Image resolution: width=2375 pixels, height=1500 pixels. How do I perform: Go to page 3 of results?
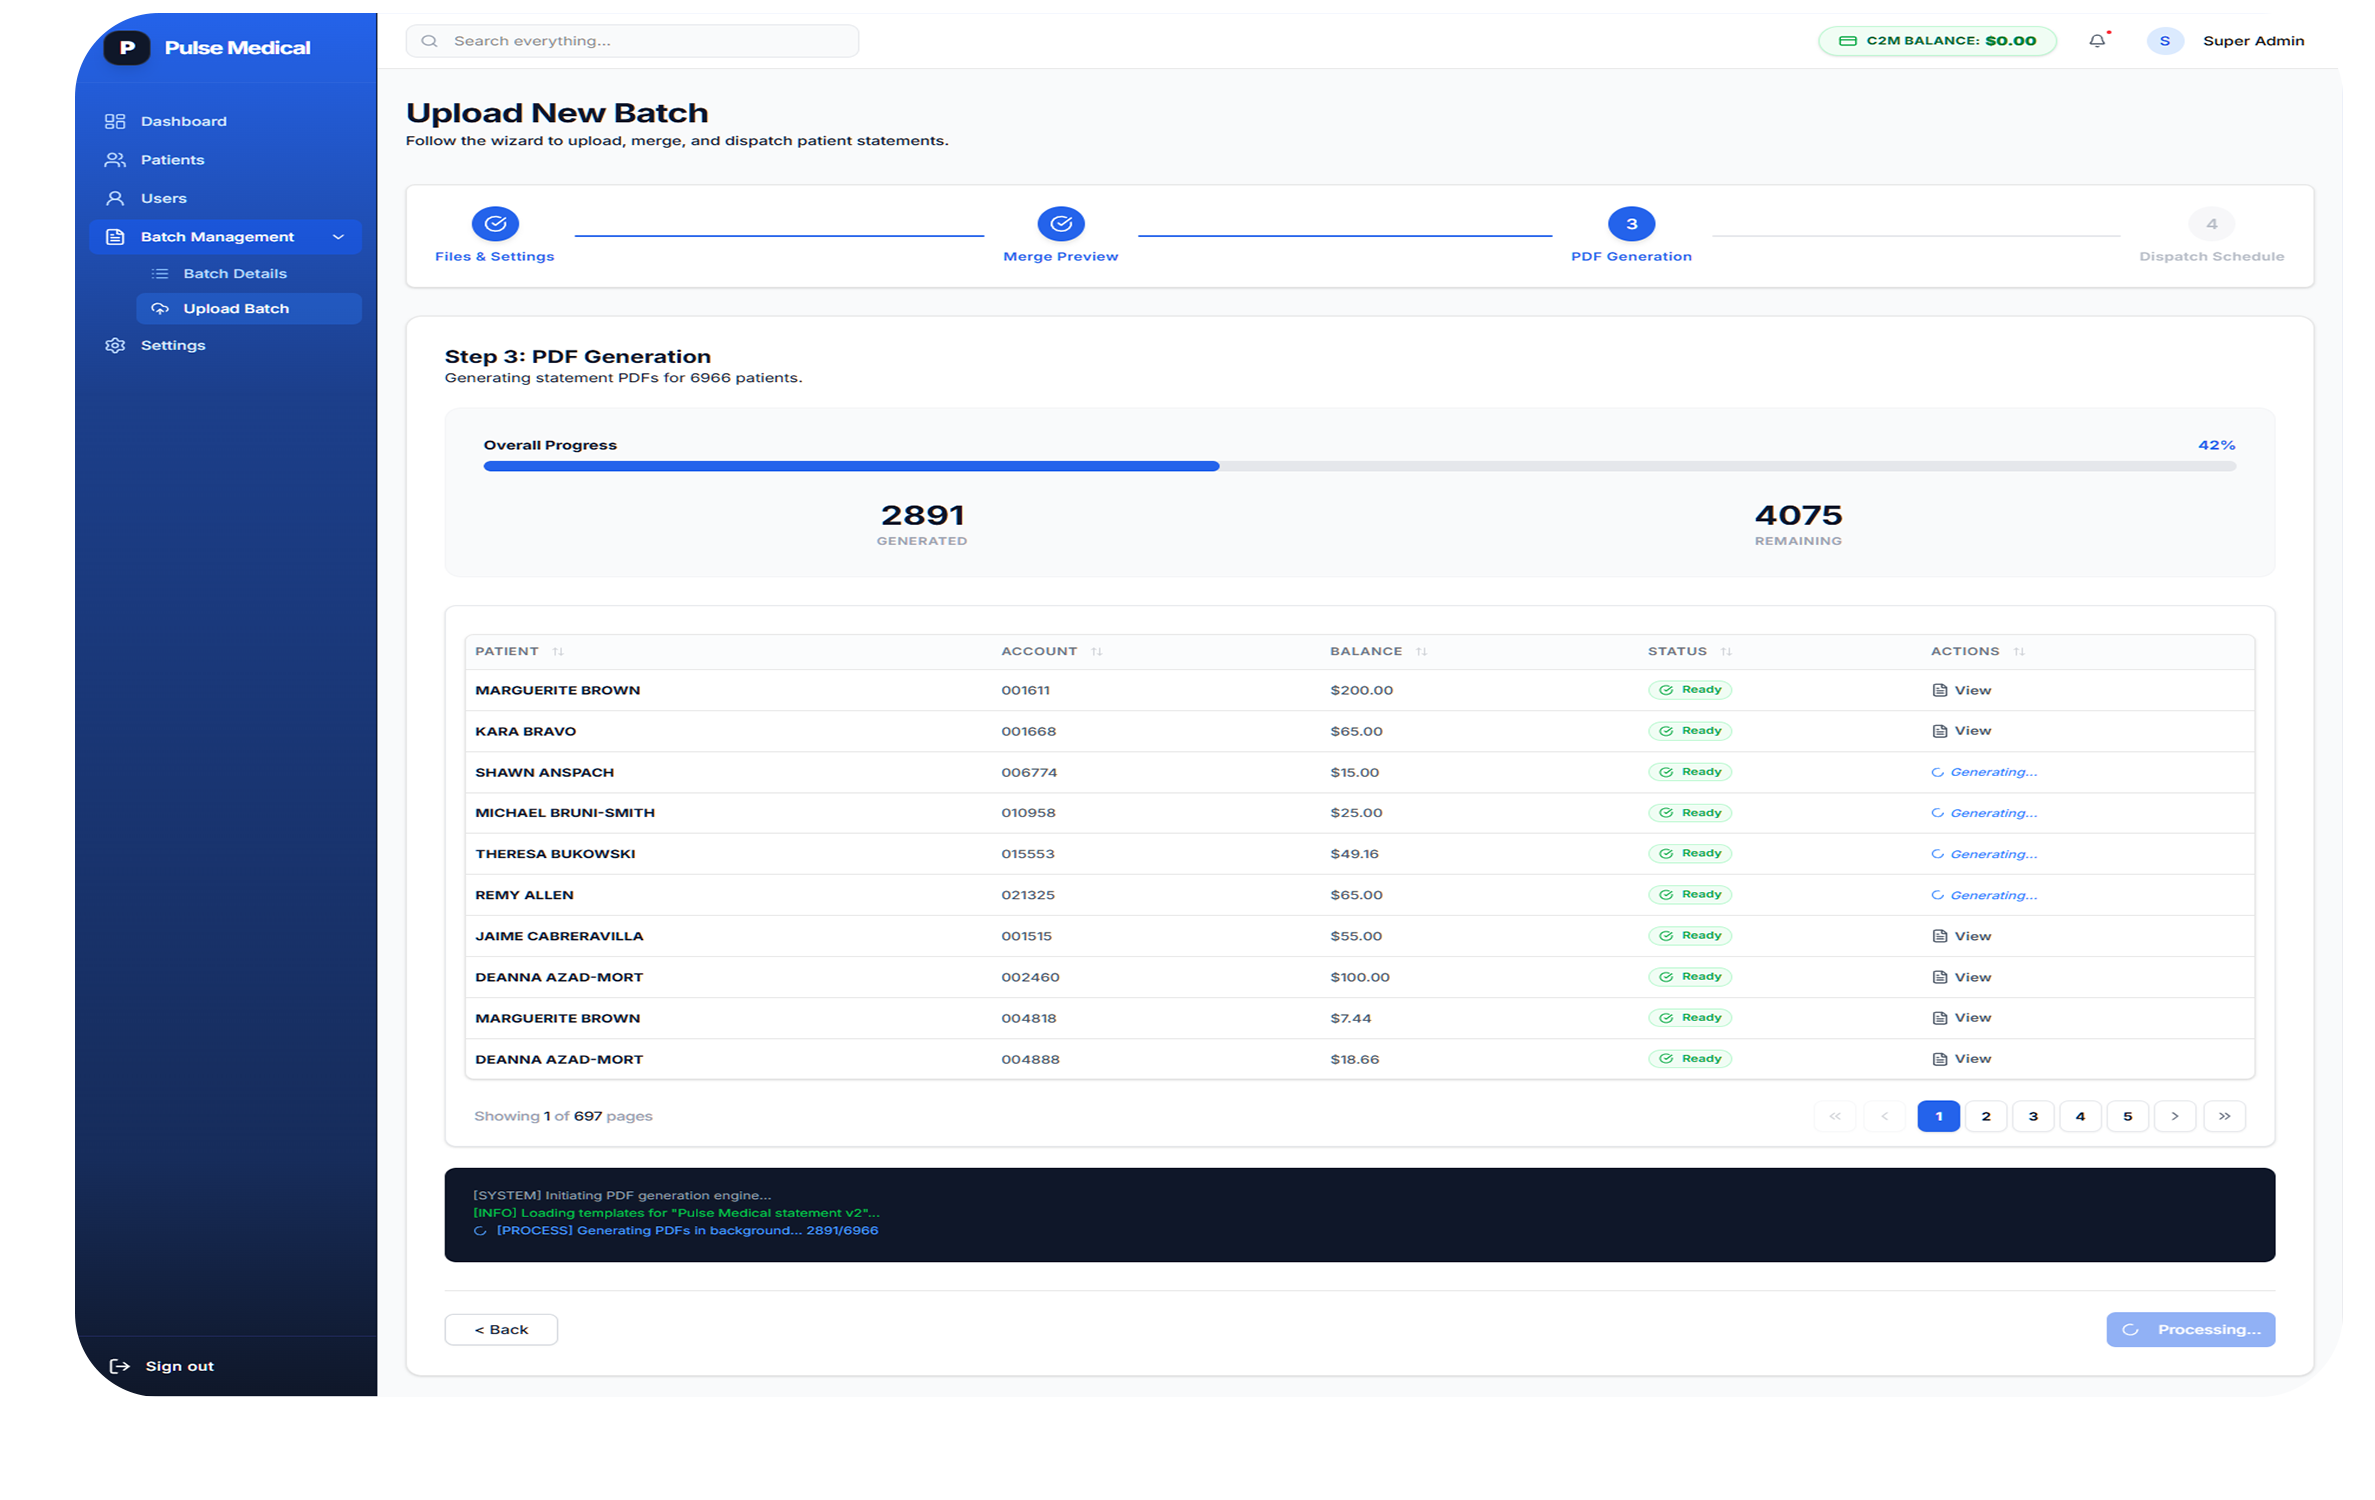tap(2033, 1116)
